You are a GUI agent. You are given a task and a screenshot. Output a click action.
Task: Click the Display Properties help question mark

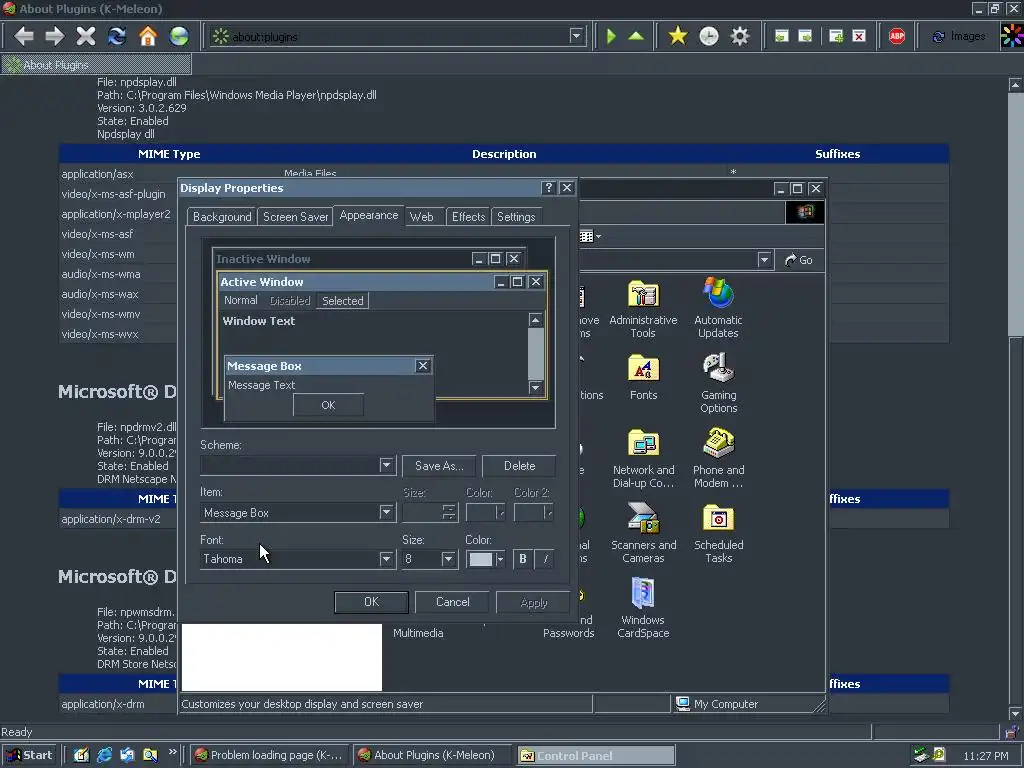coord(549,188)
